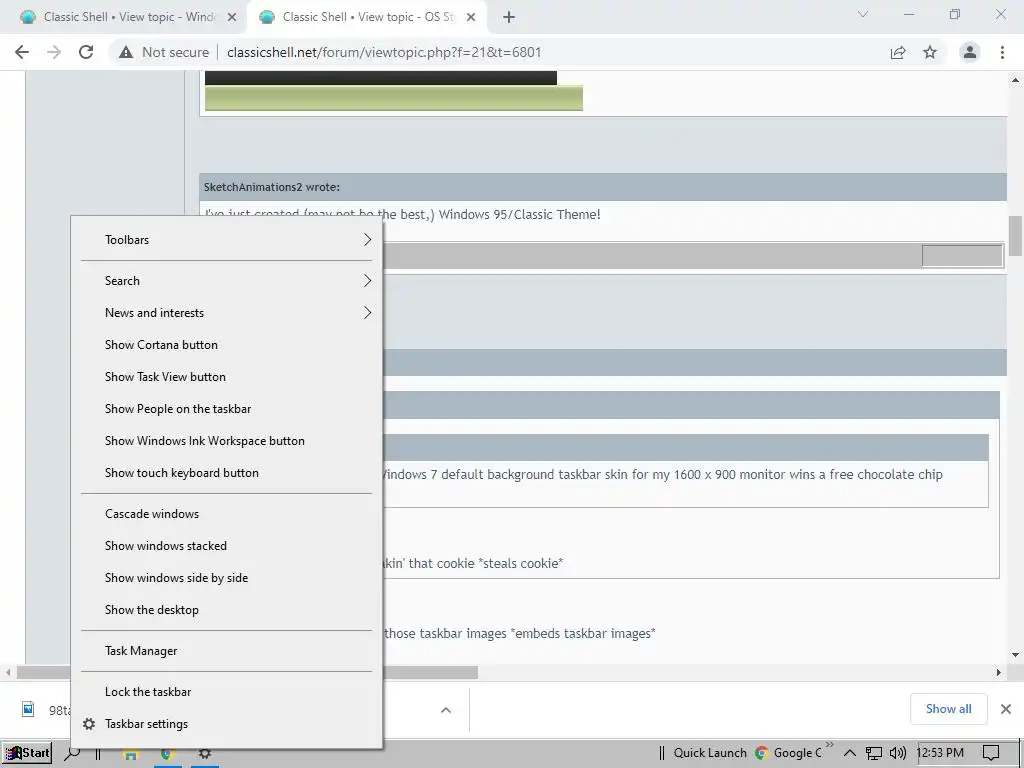Select Show windows stacked

[x=227, y=546]
